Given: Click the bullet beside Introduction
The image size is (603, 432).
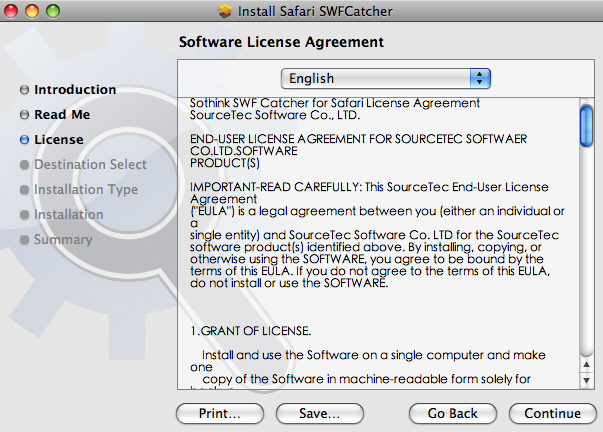Looking at the screenshot, I should point(24,90).
